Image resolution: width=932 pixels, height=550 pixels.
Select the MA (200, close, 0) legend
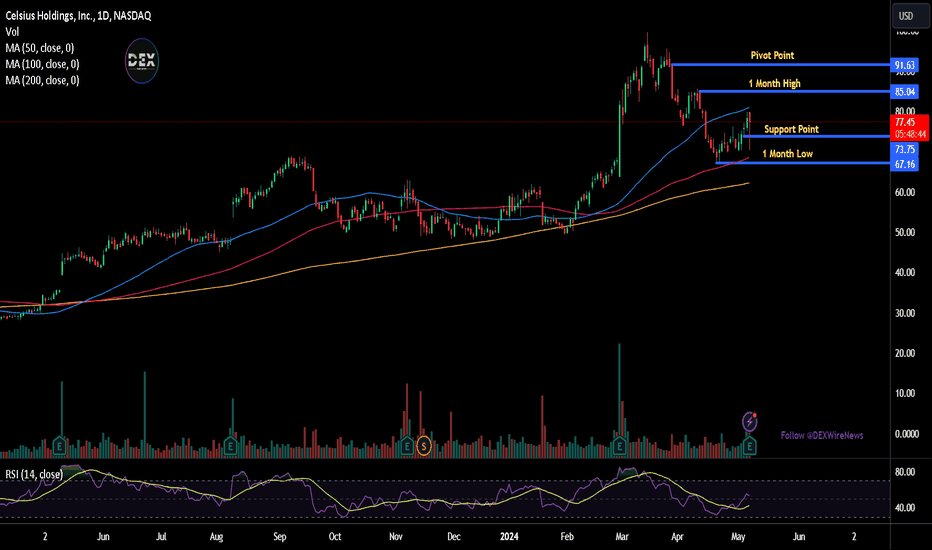pyautogui.click(x=42, y=80)
